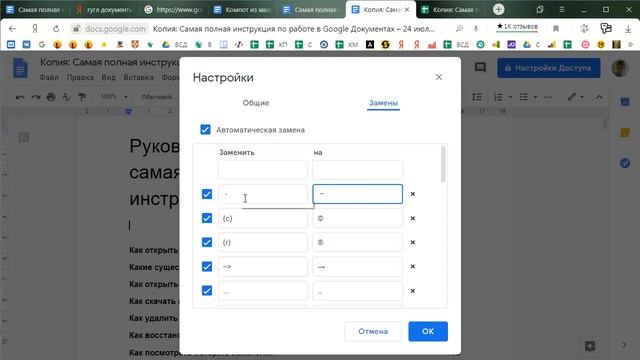Viewport: 640px width, 360px height.
Task: Confirm settings with the OK button
Action: tap(428, 331)
